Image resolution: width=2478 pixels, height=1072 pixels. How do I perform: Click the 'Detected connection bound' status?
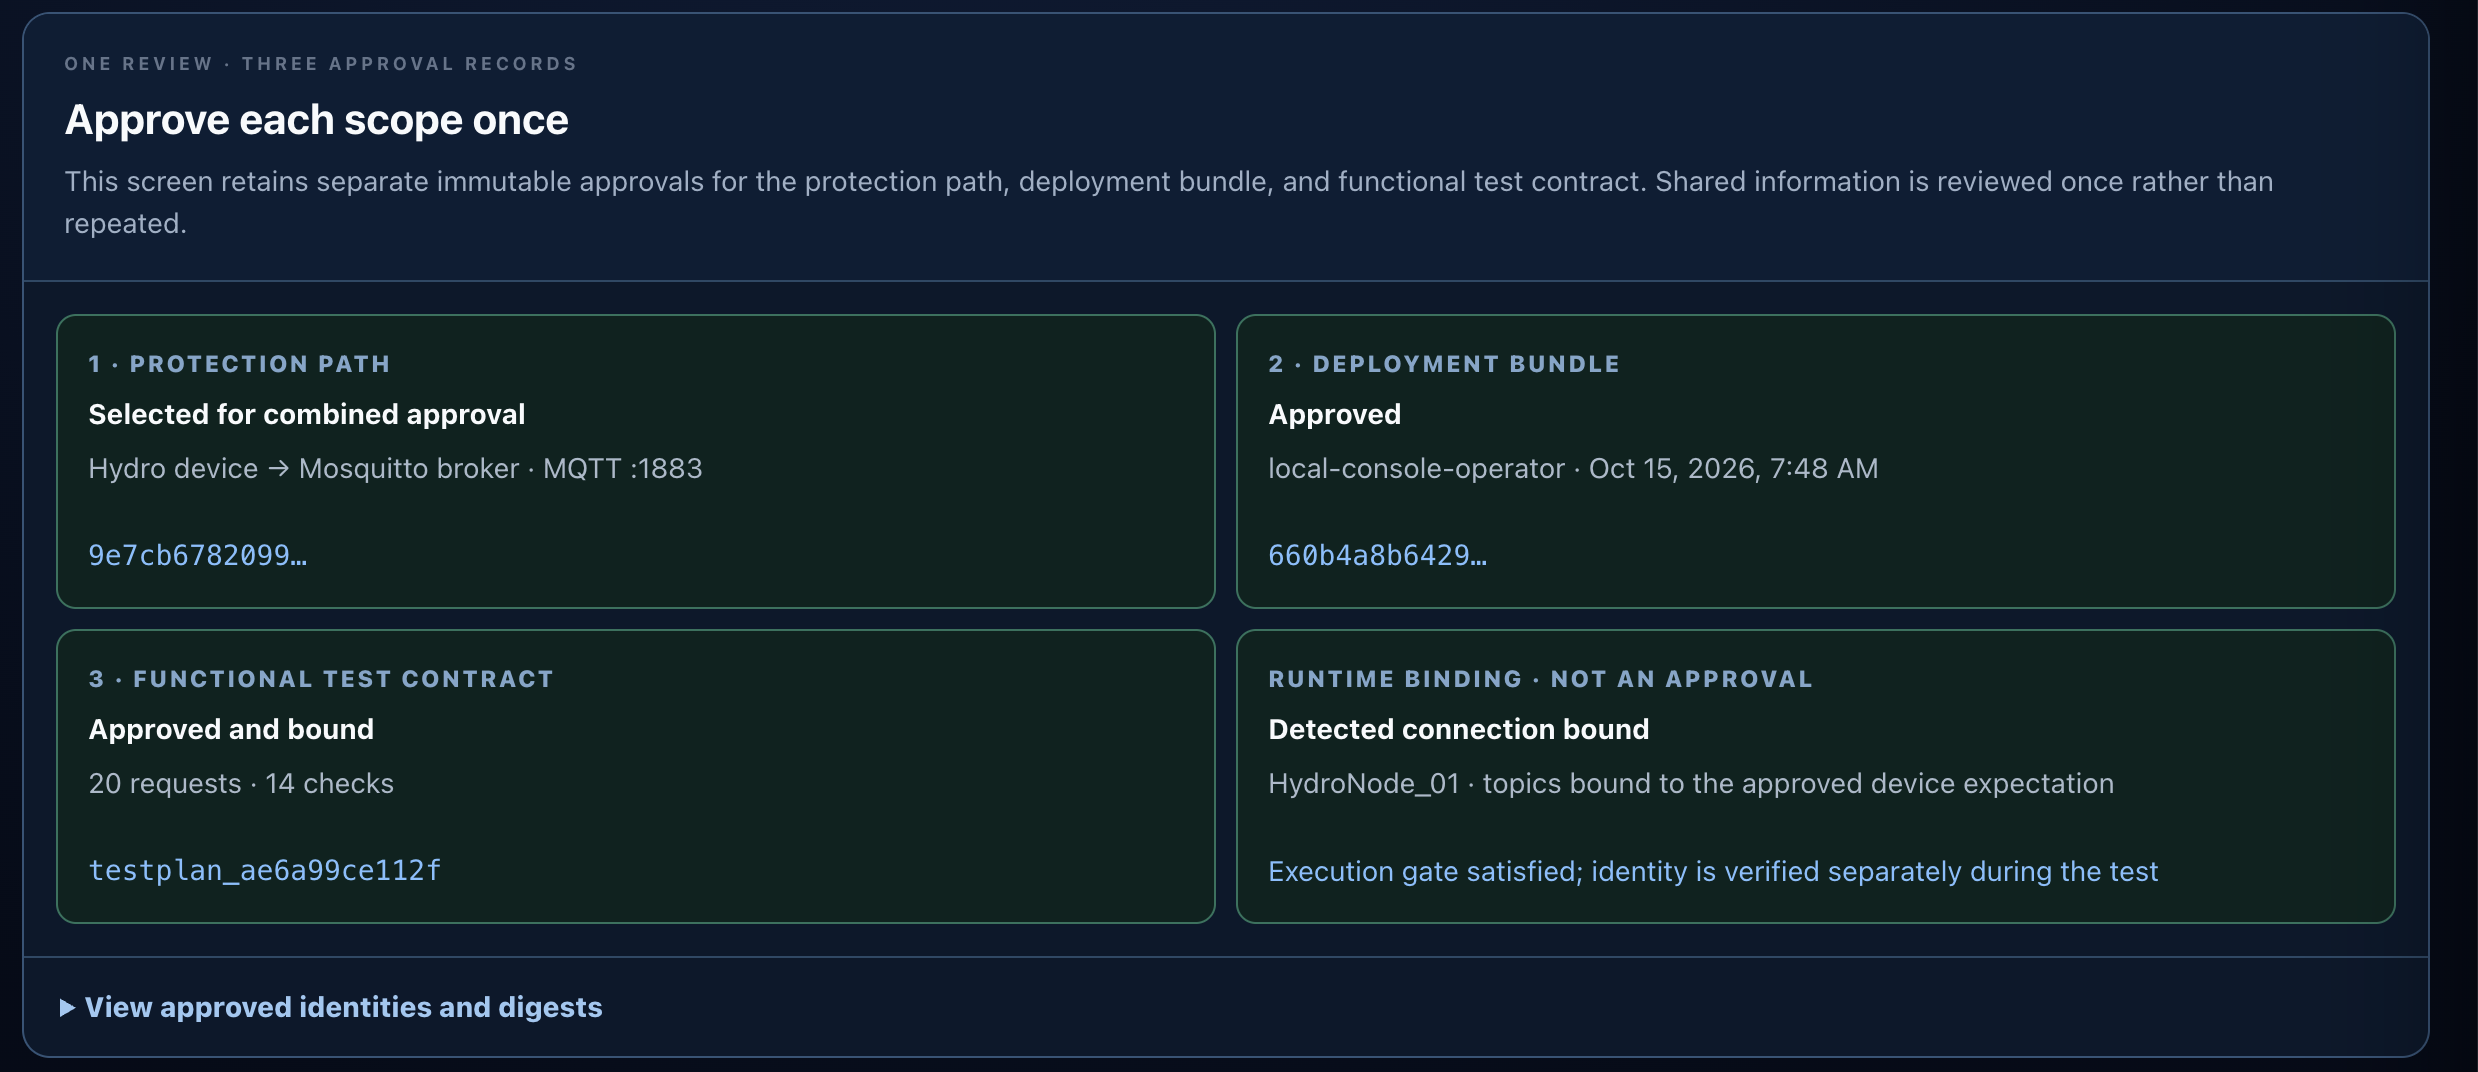pyautogui.click(x=1459, y=729)
